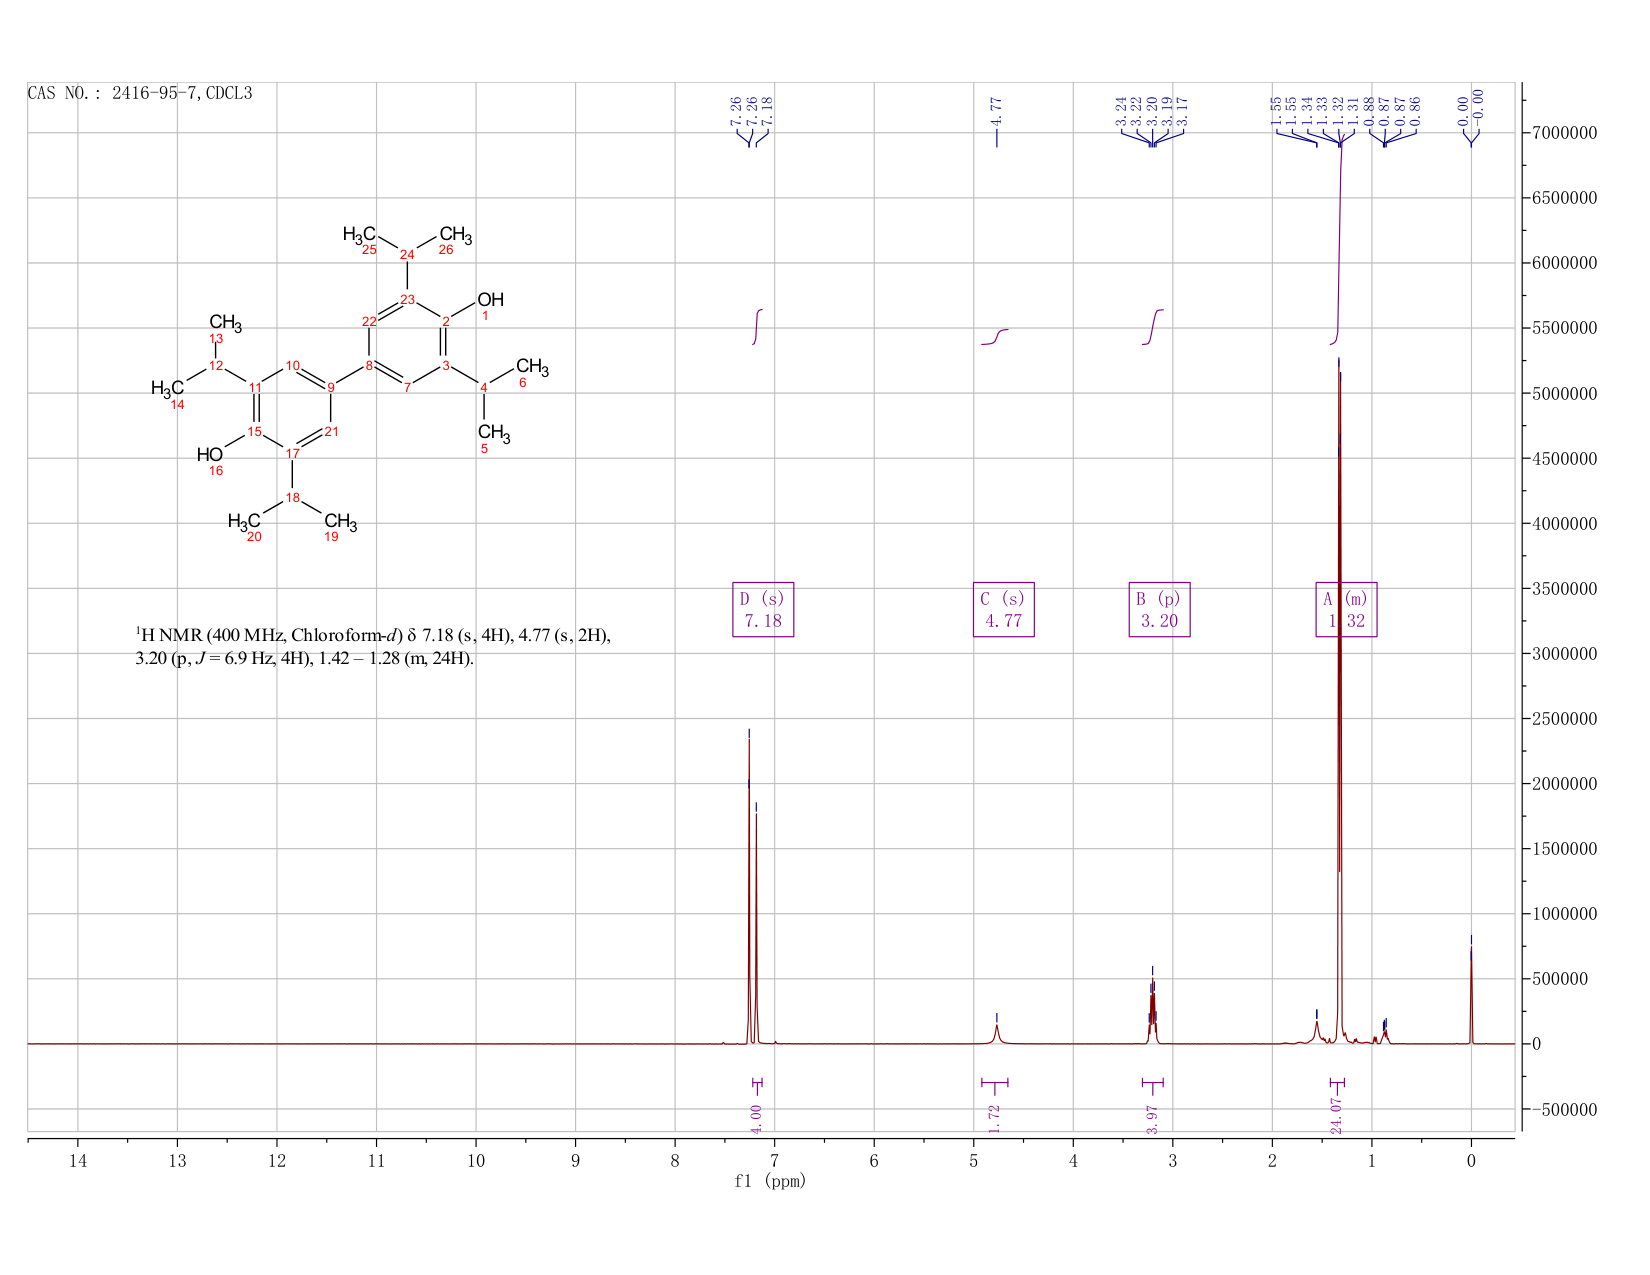Click the integral curve above 4.77 peak
Image resolution: width=1650 pixels, height=1275 pixels.
point(995,337)
